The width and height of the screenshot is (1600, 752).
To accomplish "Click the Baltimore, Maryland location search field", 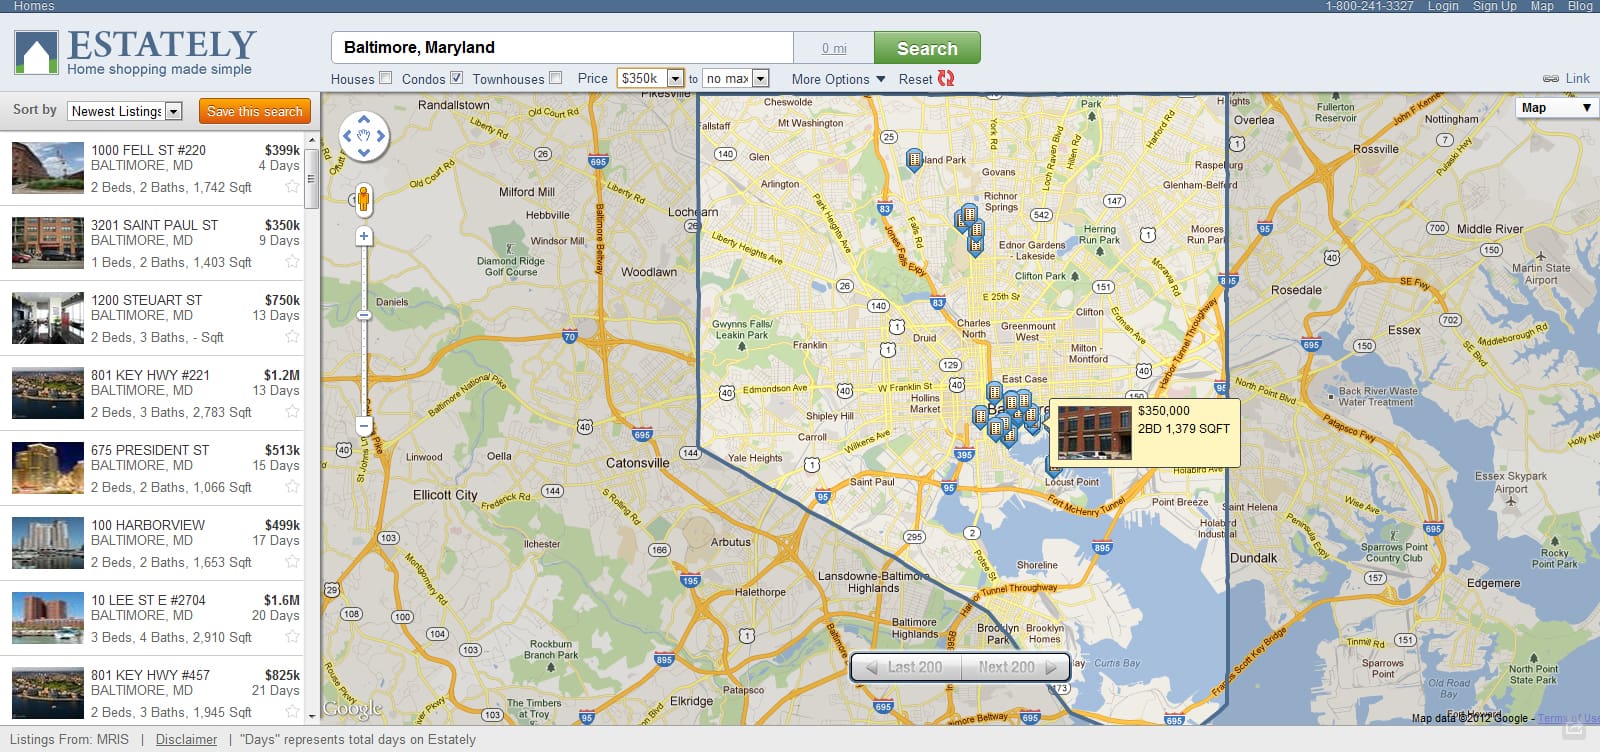I will click(562, 48).
